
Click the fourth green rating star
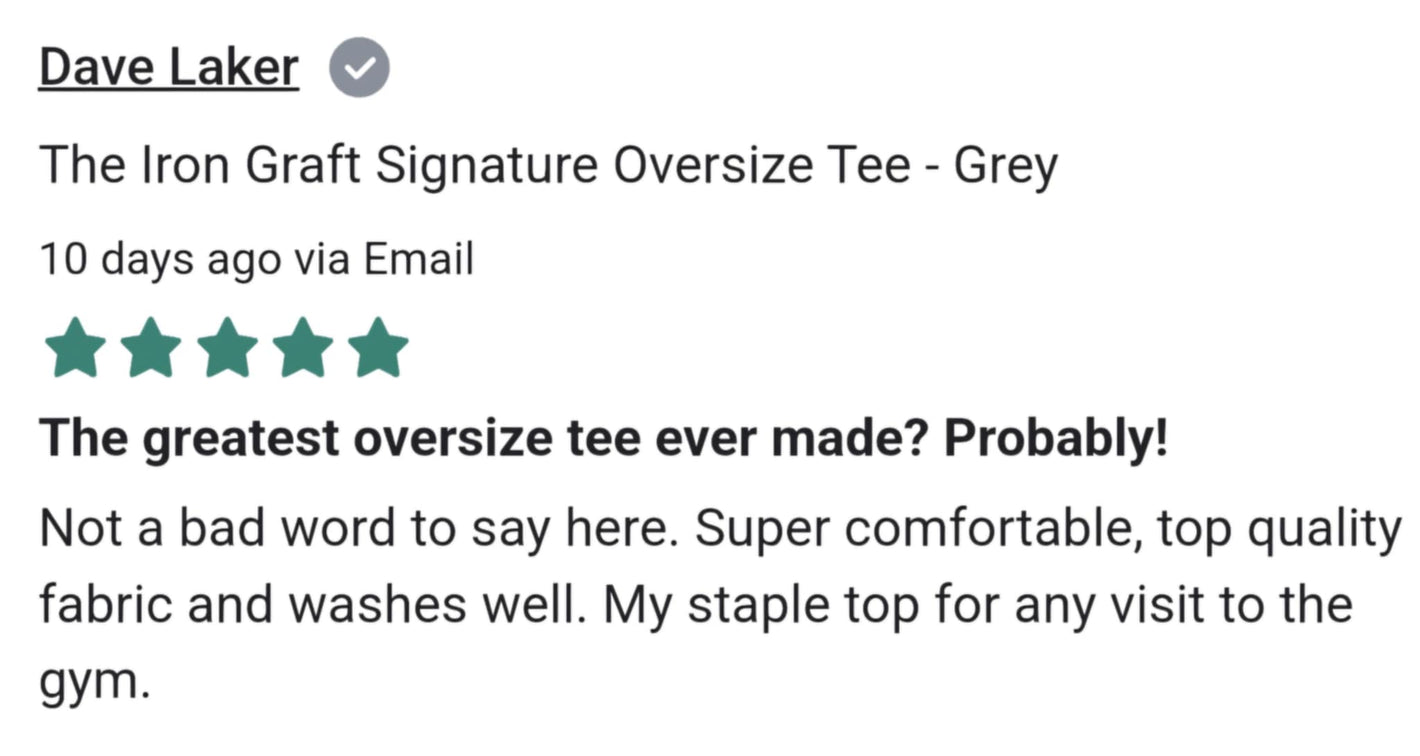[x=303, y=347]
